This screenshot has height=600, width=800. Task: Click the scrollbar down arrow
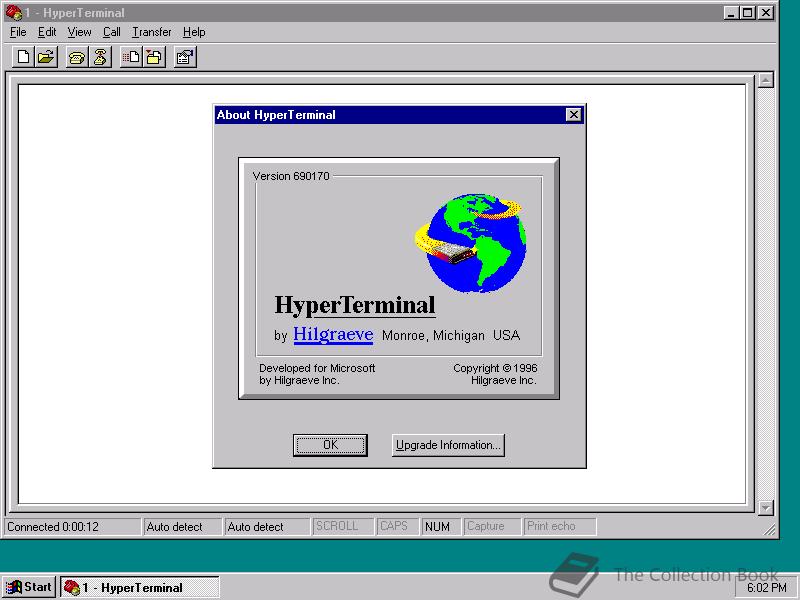766,508
